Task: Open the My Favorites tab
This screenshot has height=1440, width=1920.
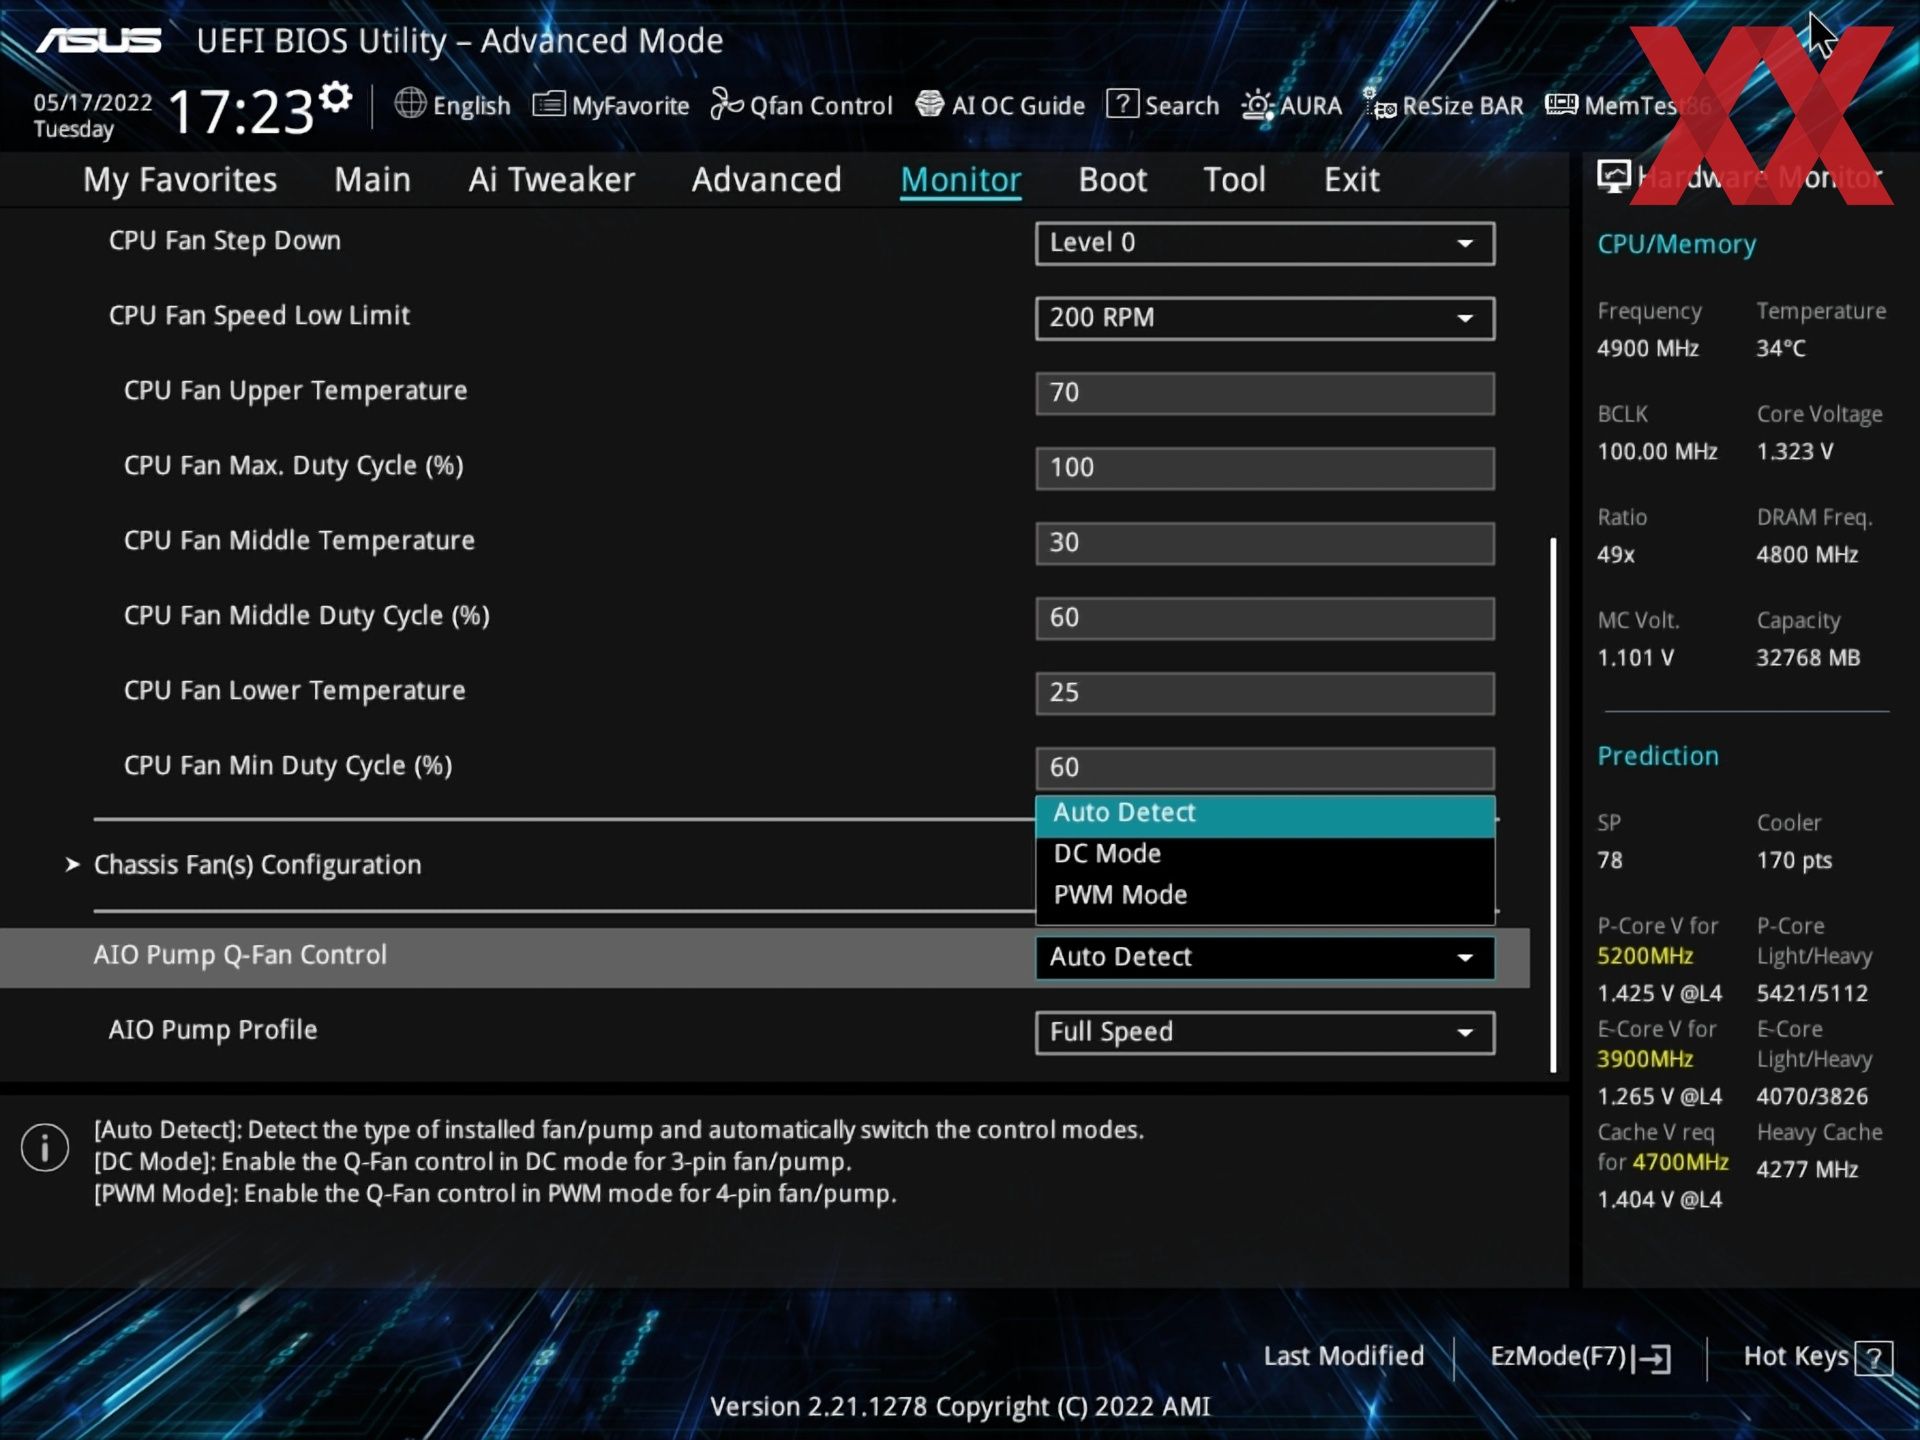Action: click(x=180, y=180)
